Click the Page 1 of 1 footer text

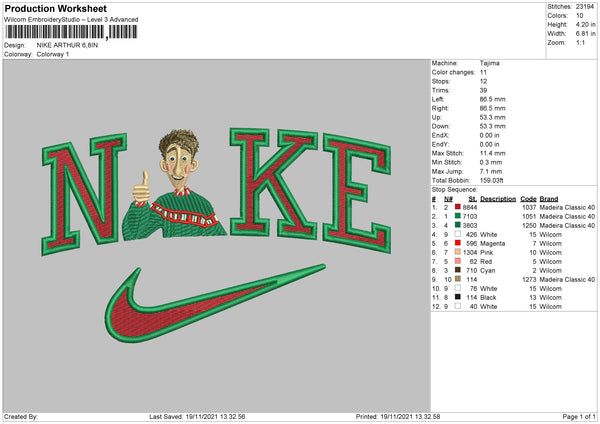[x=579, y=417]
